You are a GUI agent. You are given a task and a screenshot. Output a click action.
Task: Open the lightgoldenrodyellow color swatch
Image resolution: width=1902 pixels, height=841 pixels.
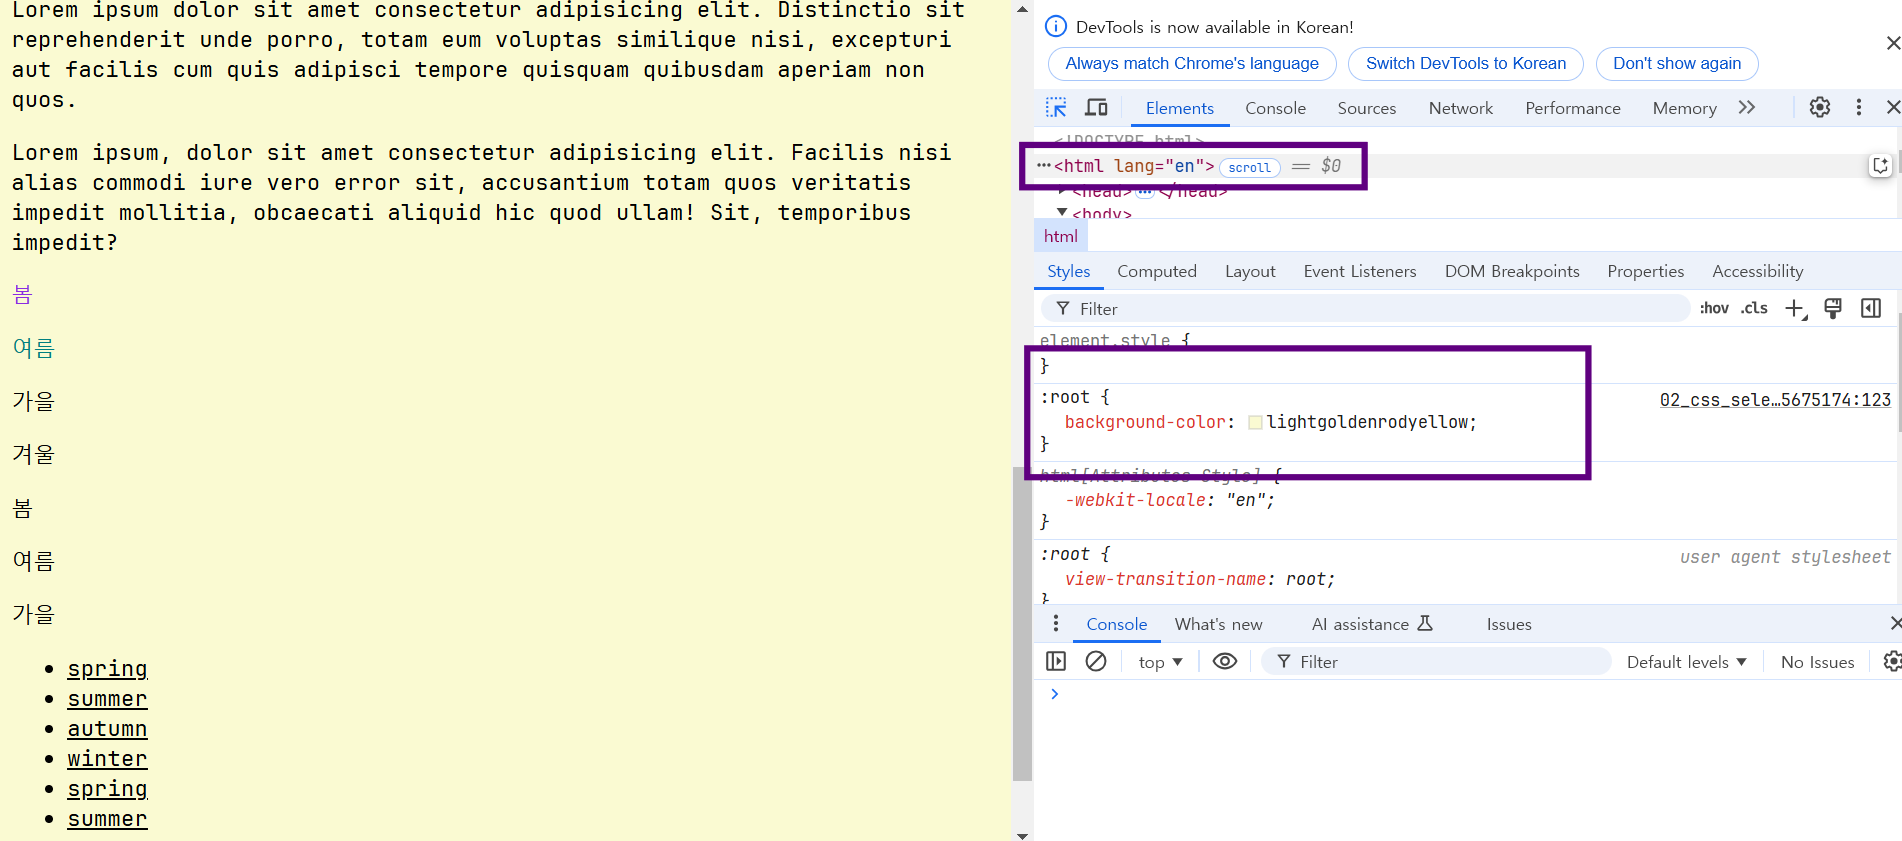[1255, 423]
